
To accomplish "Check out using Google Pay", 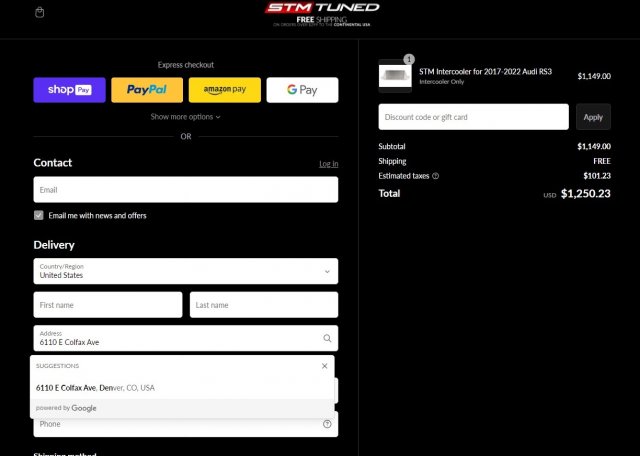I will (x=302, y=90).
